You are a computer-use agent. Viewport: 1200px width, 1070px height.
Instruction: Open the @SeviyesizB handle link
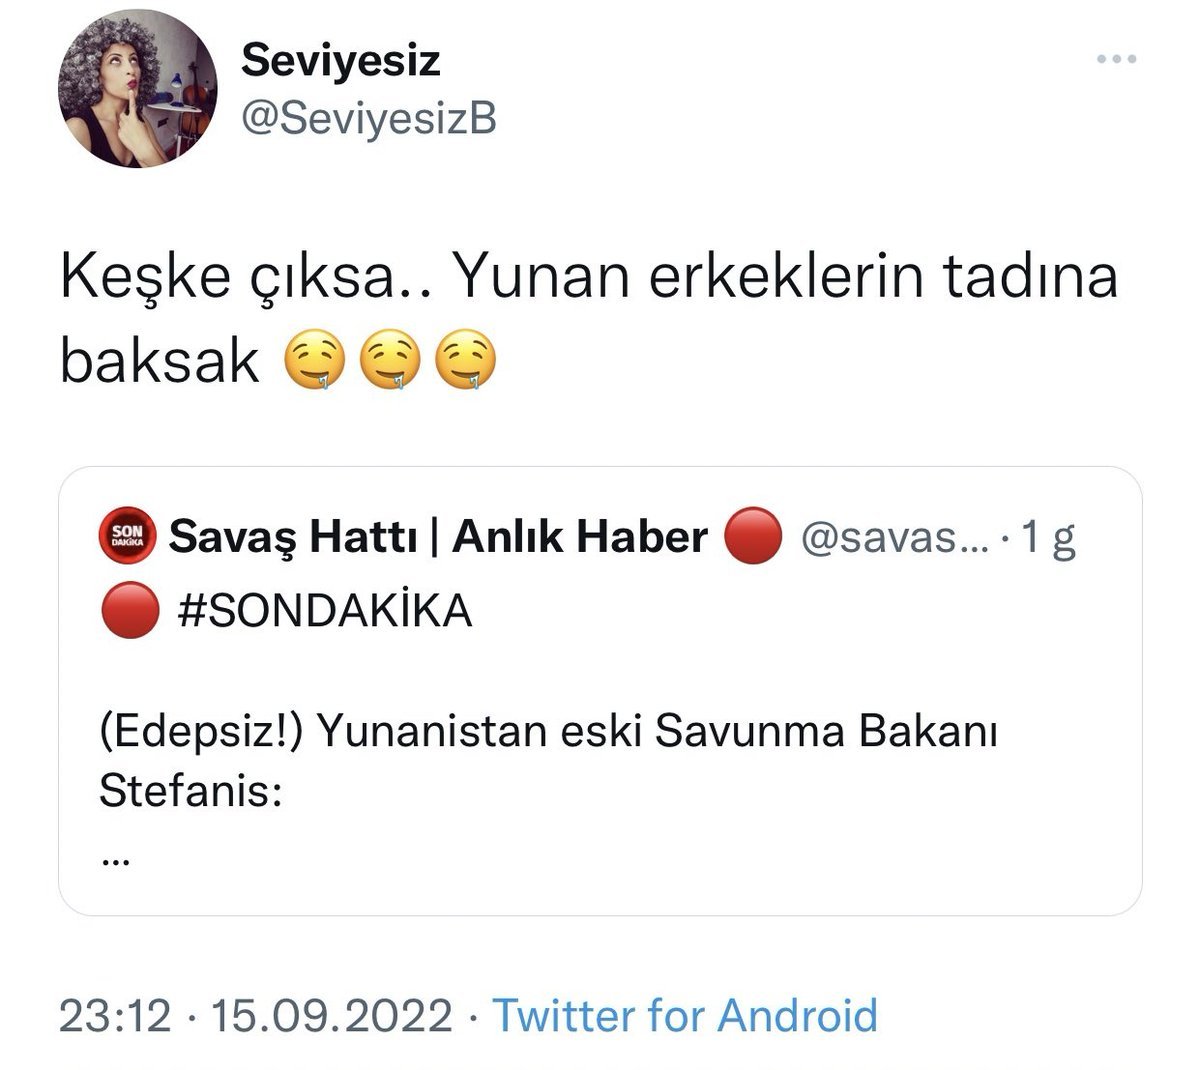368,119
